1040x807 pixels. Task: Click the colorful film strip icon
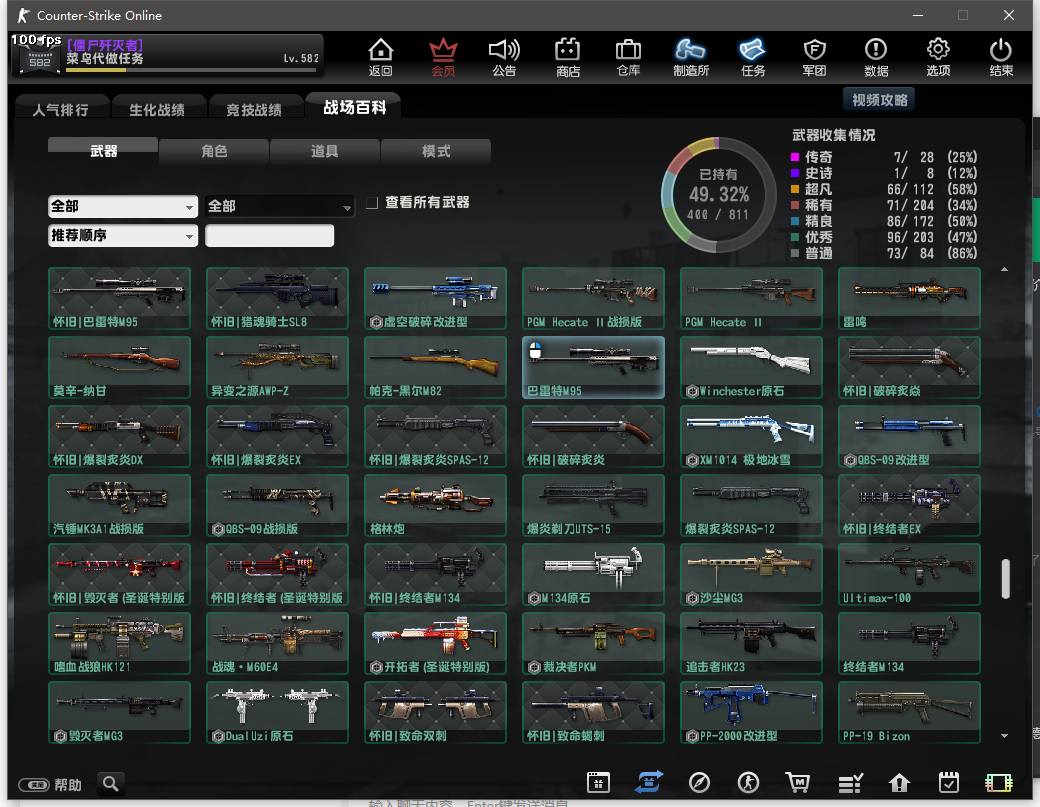[999, 783]
